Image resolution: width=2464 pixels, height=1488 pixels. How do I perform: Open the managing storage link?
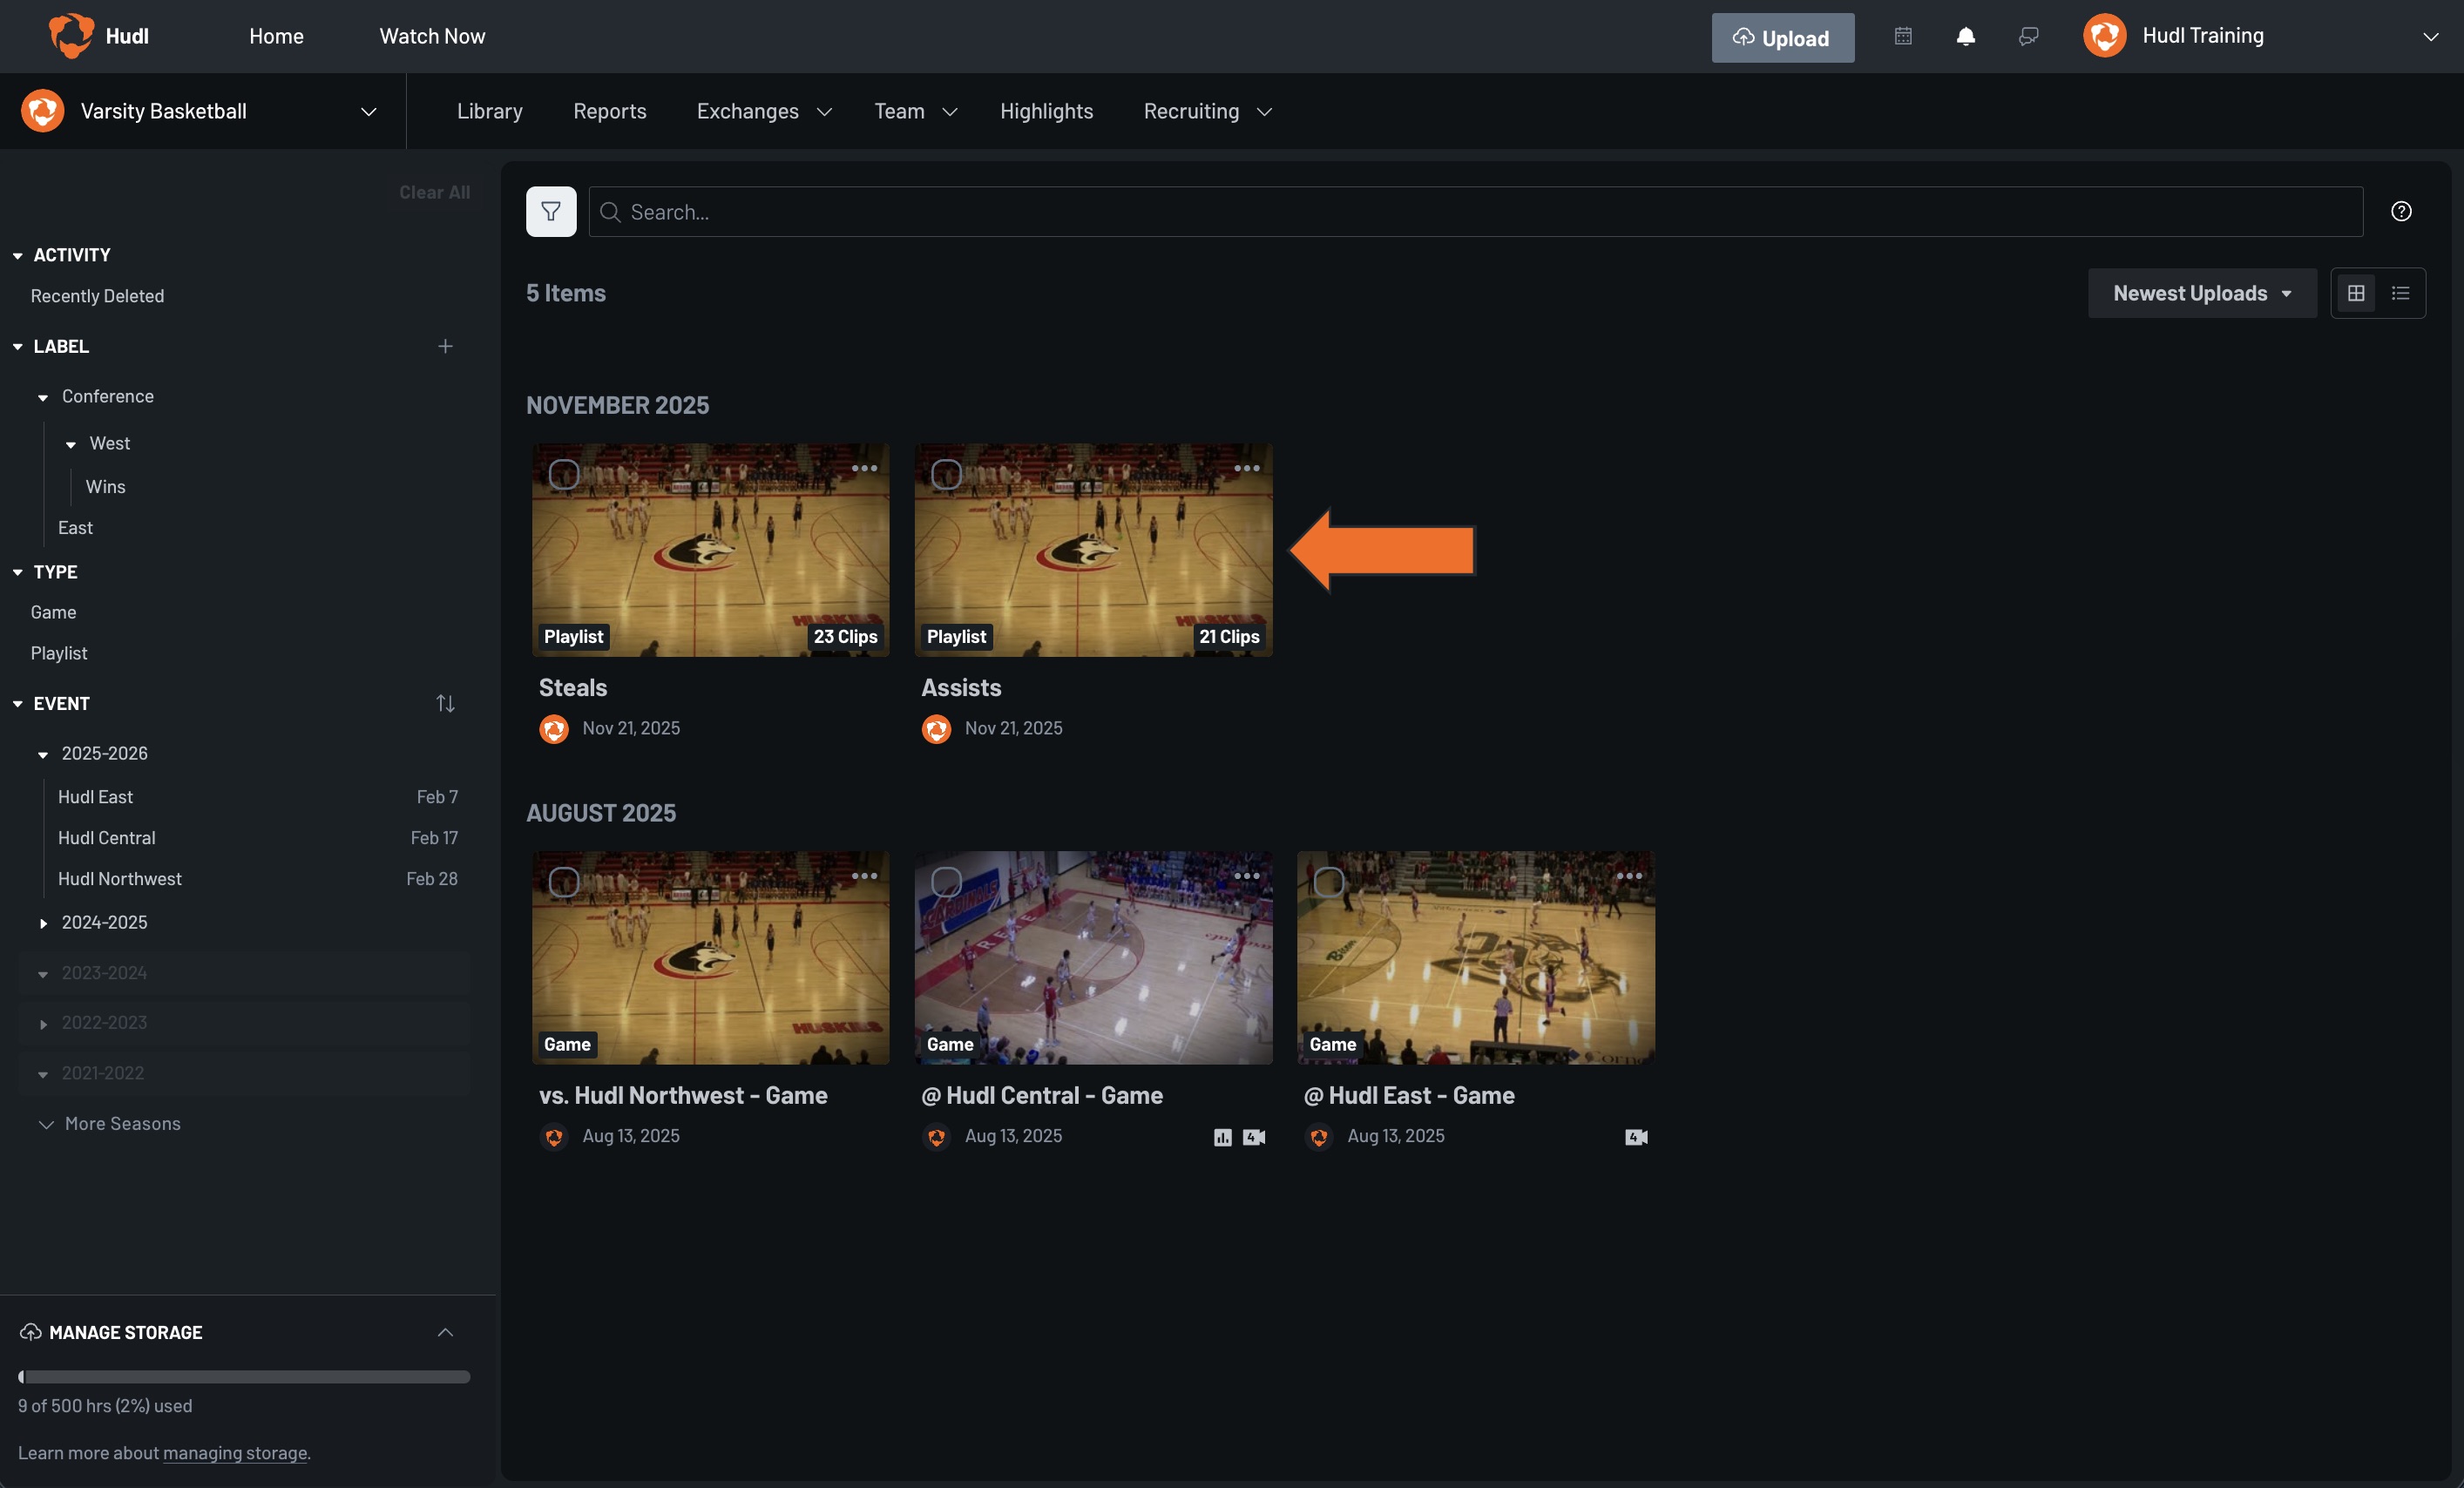[235, 1453]
